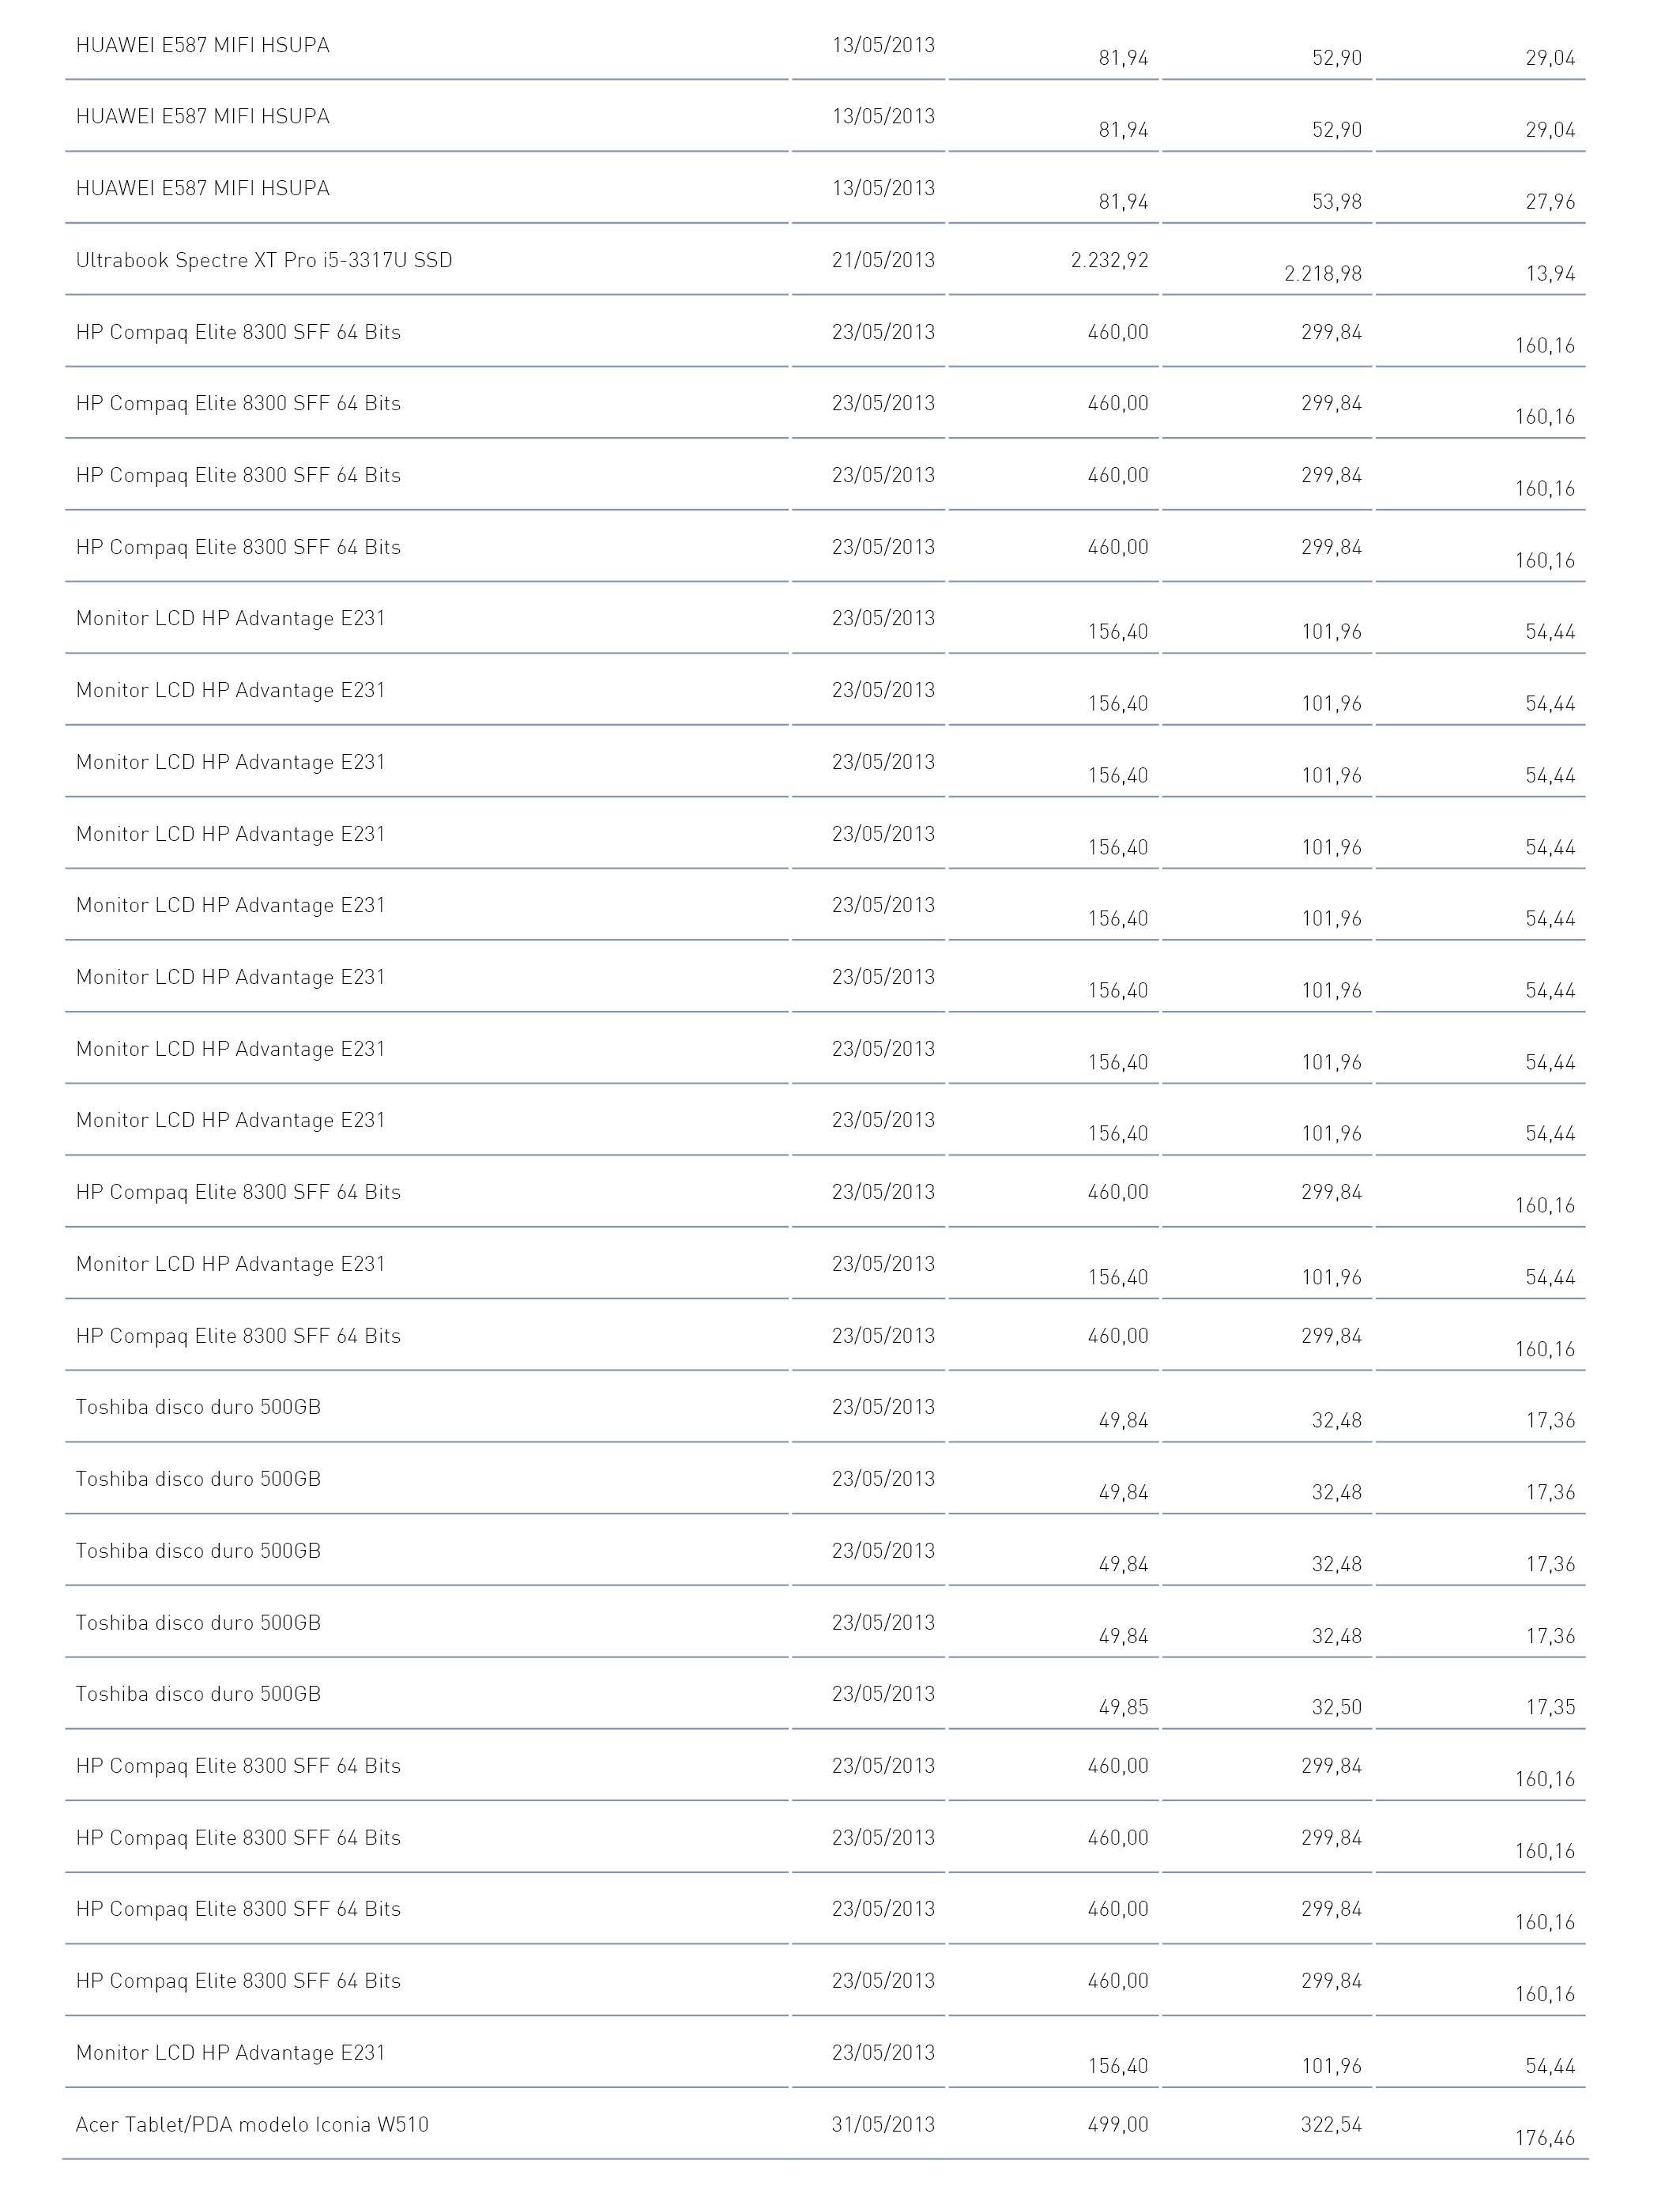1680x2194 pixels.
Task: Select the 176,46 value
Action: pyautogui.click(x=1545, y=2138)
